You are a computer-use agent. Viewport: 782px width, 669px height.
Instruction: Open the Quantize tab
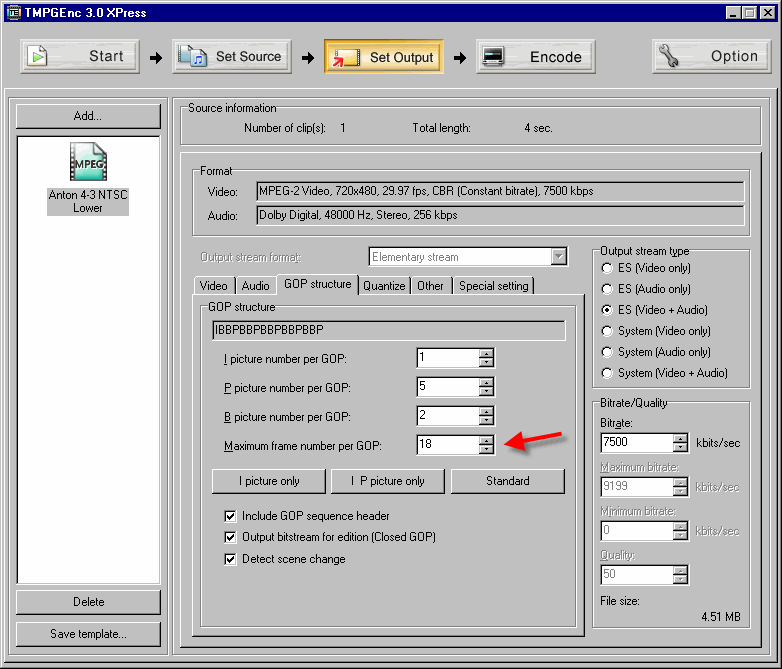tap(384, 286)
